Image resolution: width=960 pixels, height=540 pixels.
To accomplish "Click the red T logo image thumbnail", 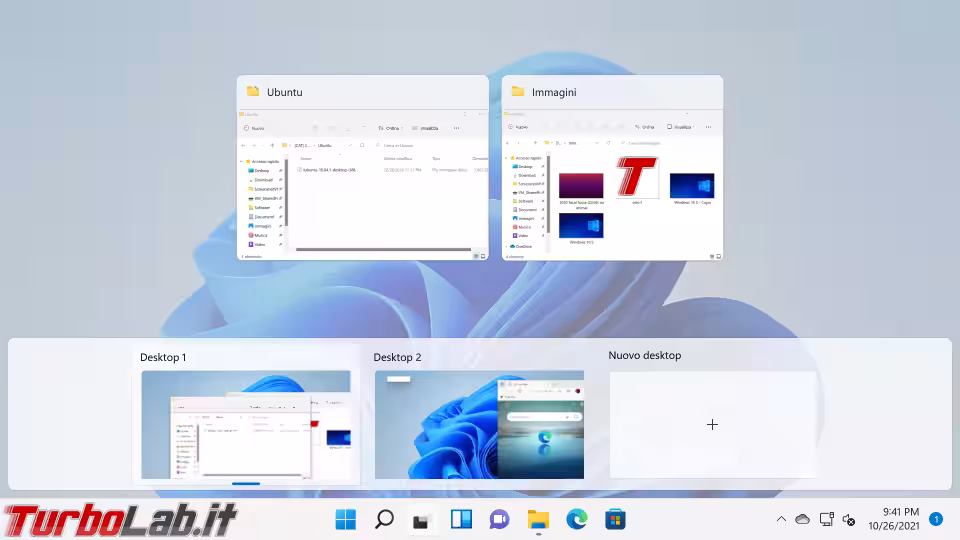I will pos(637,177).
